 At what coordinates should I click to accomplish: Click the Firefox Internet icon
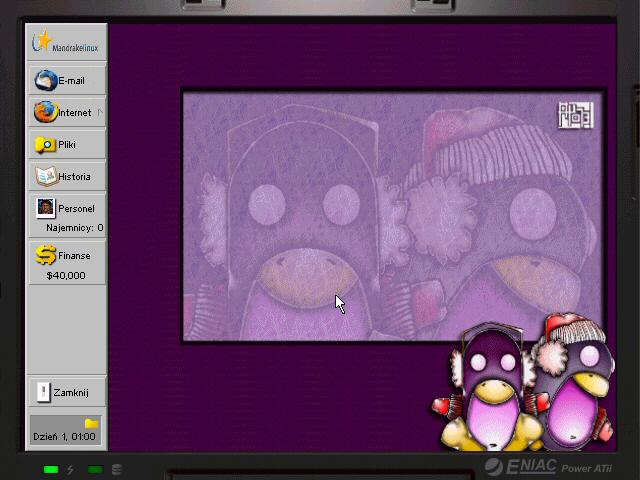click(45, 113)
